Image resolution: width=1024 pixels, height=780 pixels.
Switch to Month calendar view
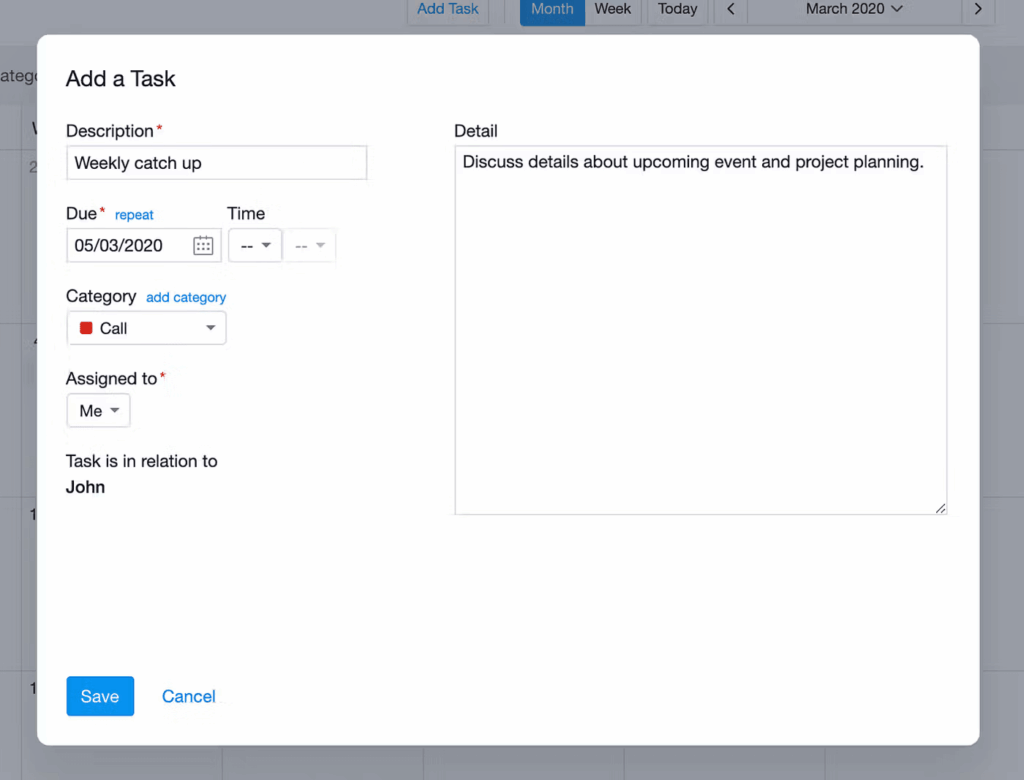pos(552,9)
